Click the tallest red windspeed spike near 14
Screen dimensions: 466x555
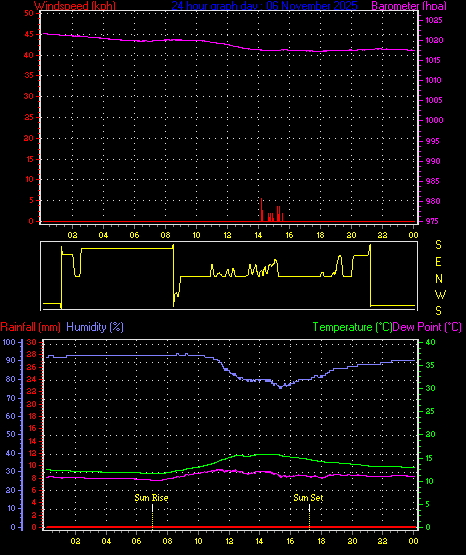pyautogui.click(x=261, y=210)
